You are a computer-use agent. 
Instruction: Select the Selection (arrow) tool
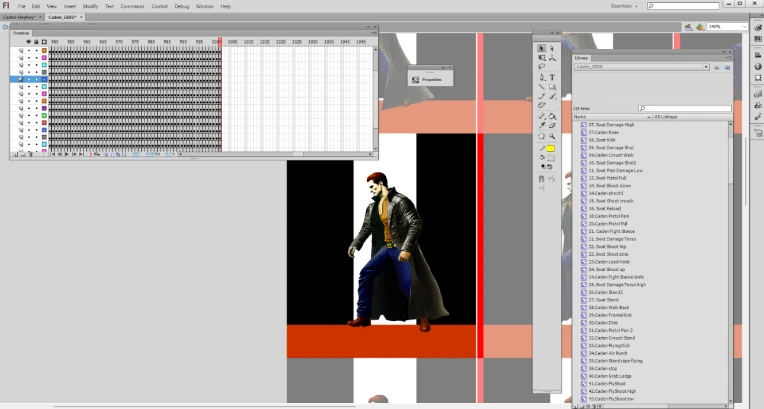541,48
